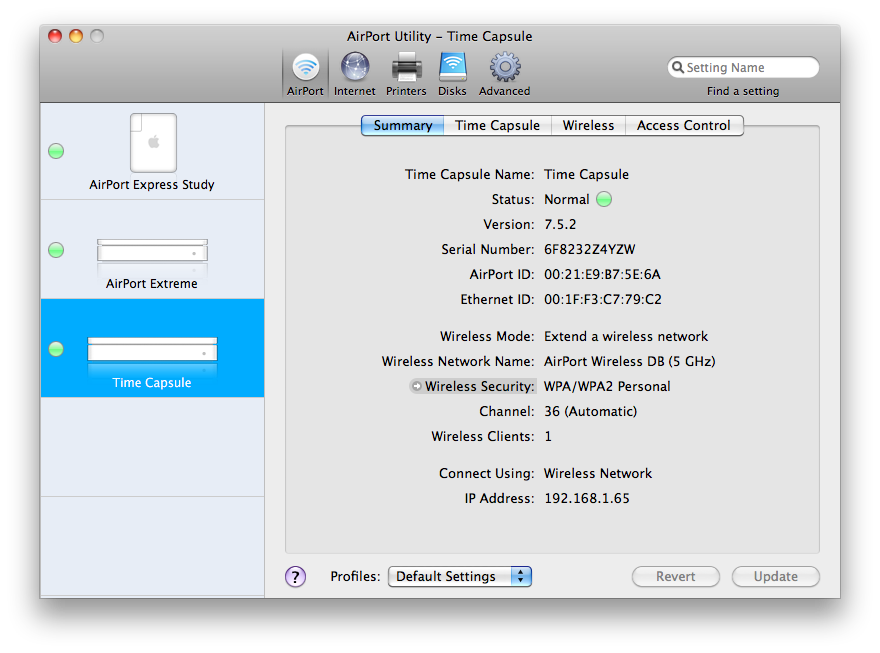Image resolution: width=880 pixels, height=653 pixels.
Task: Click the Update button
Action: tap(776, 576)
